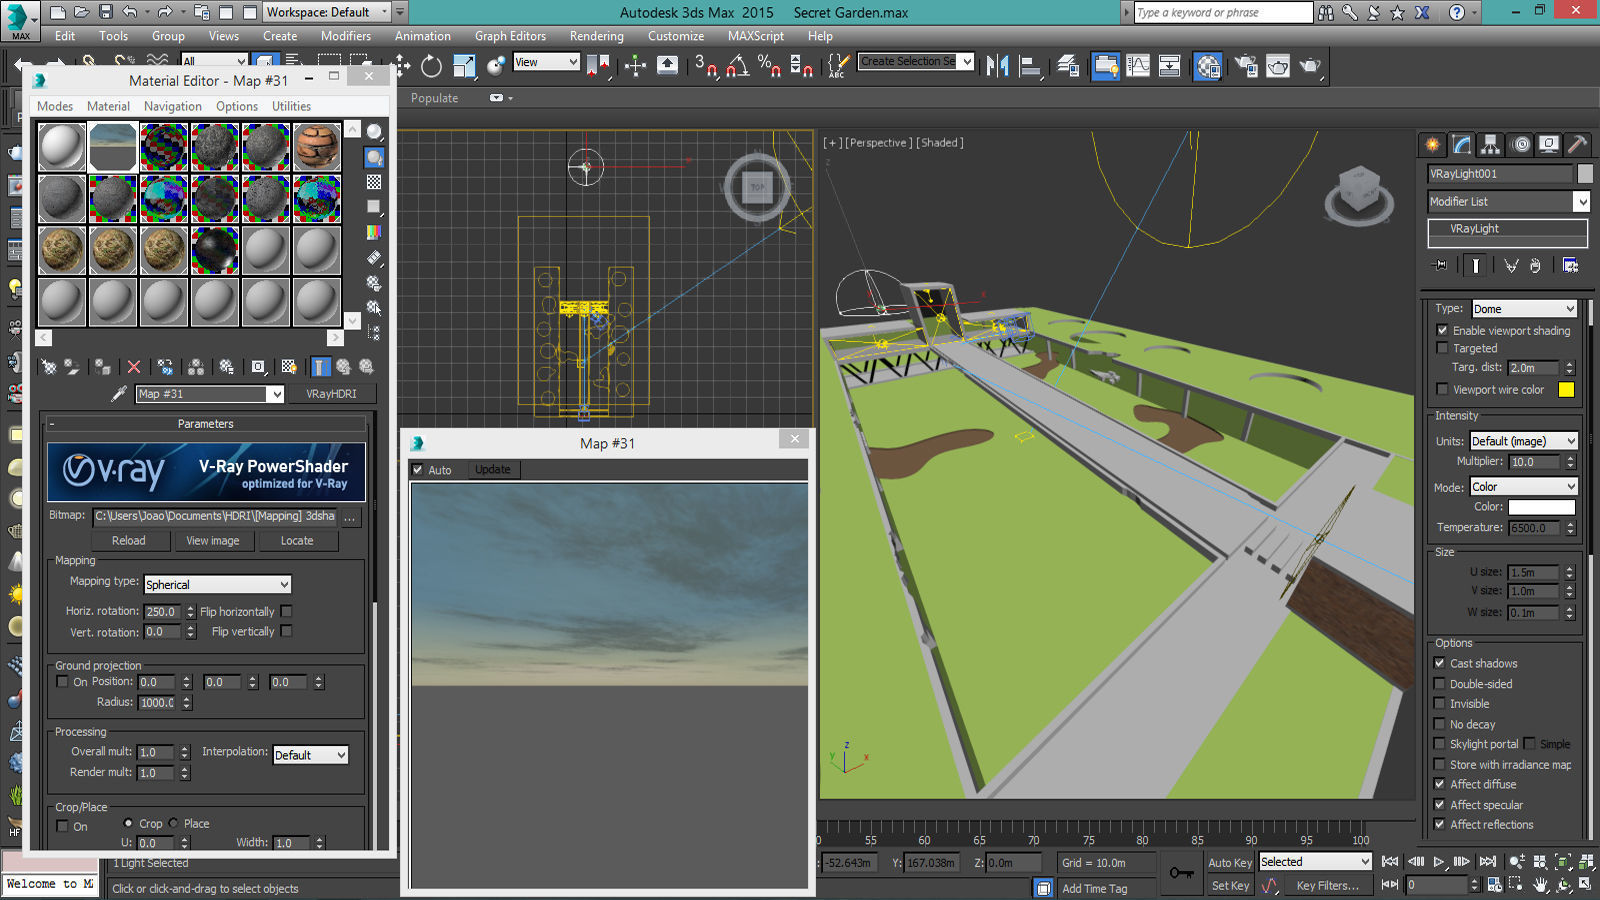Open the Curve Editor from toolbar
The width and height of the screenshot is (1600, 900).
[x=1138, y=66]
